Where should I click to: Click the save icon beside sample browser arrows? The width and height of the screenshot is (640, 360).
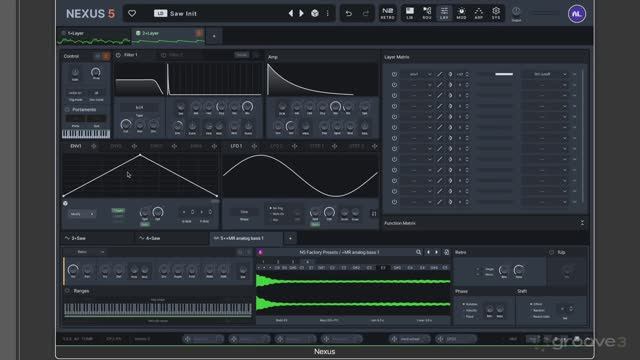click(447, 252)
